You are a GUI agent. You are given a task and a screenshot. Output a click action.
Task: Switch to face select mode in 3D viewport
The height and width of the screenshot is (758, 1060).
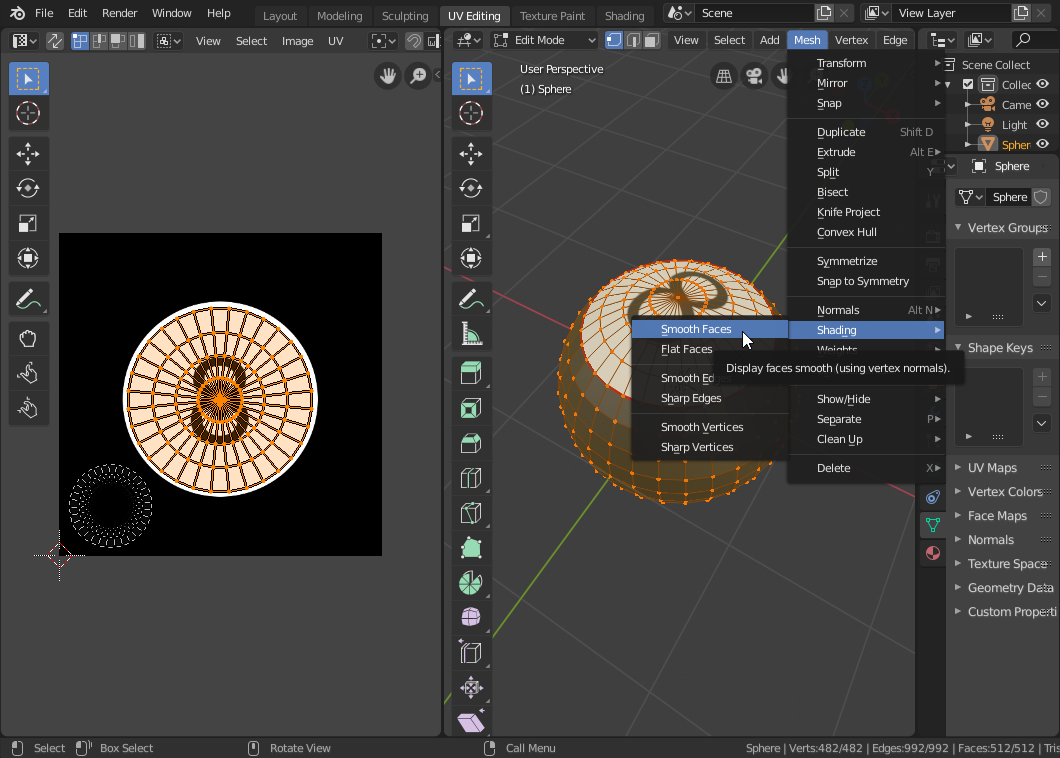click(652, 41)
